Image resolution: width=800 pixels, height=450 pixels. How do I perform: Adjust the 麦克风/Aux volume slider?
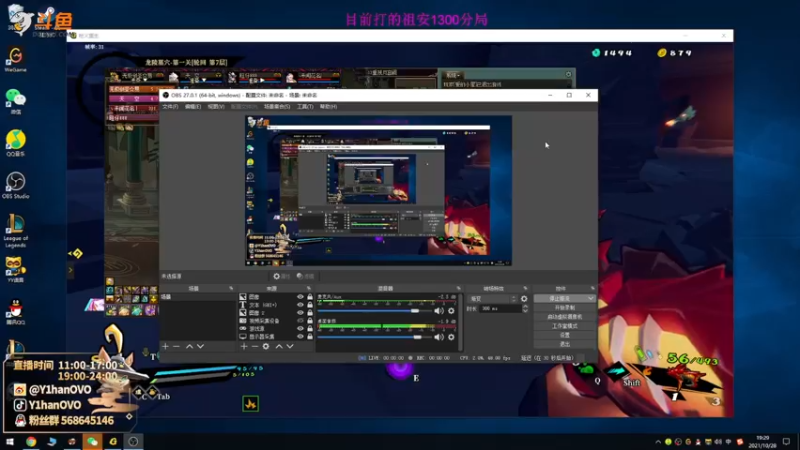coord(374,311)
